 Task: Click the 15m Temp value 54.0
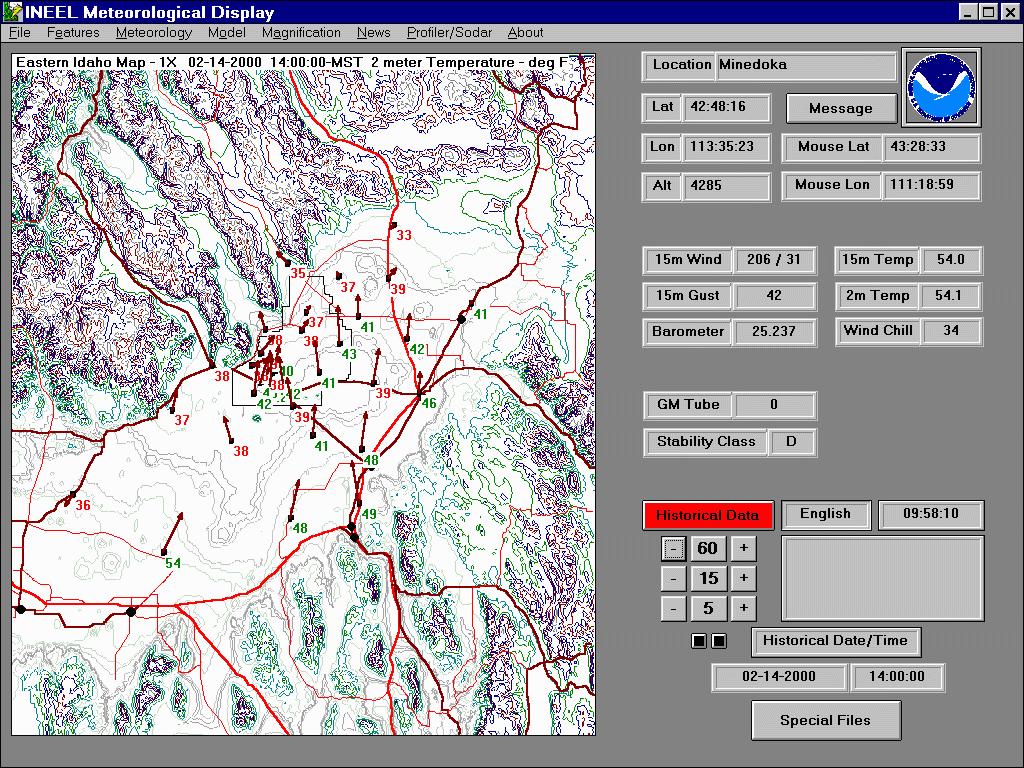(950, 260)
